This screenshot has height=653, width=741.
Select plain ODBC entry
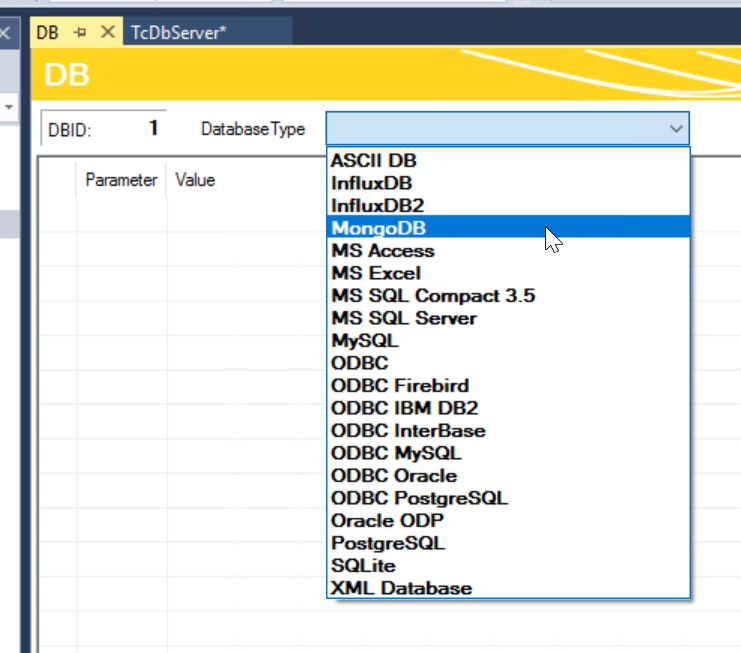tap(508, 363)
